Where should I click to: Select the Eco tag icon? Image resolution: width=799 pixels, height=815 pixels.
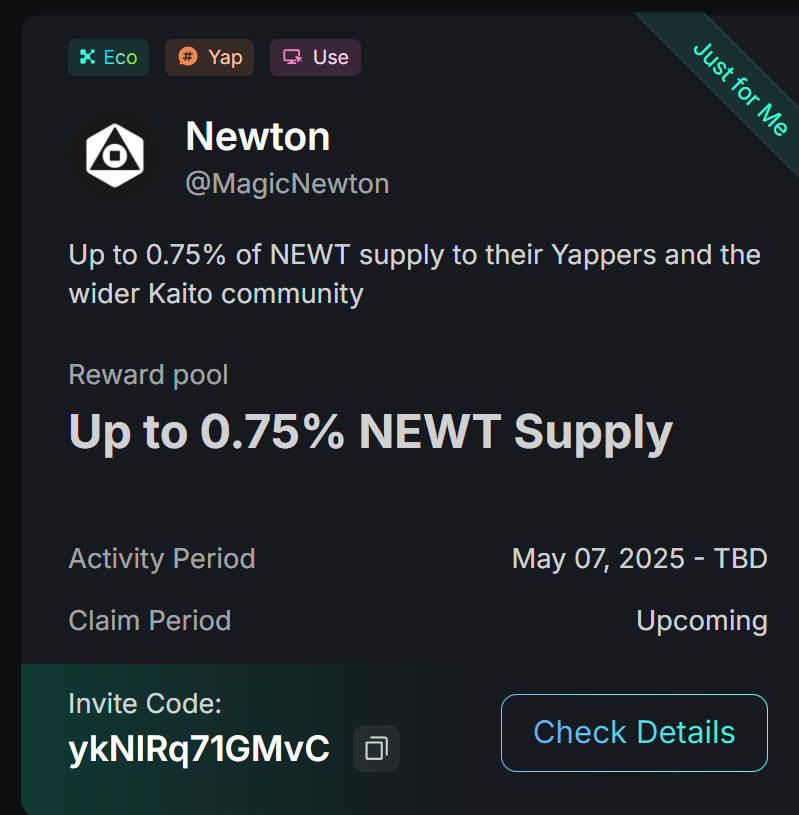(x=87, y=57)
